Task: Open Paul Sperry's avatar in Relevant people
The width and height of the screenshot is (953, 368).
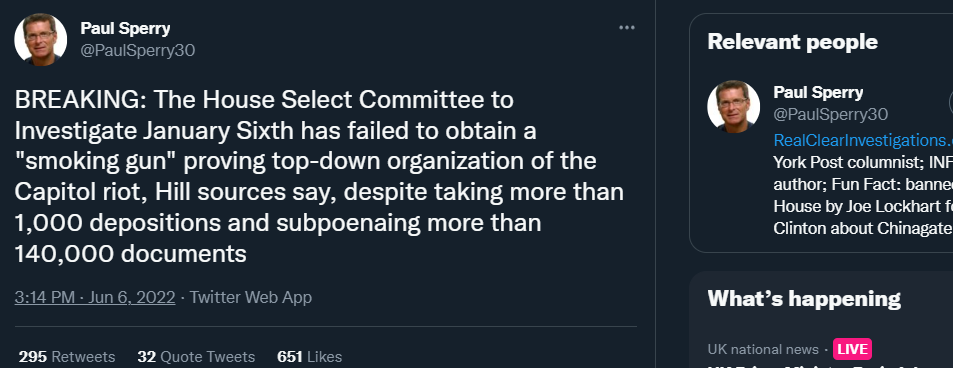Action: coord(733,106)
